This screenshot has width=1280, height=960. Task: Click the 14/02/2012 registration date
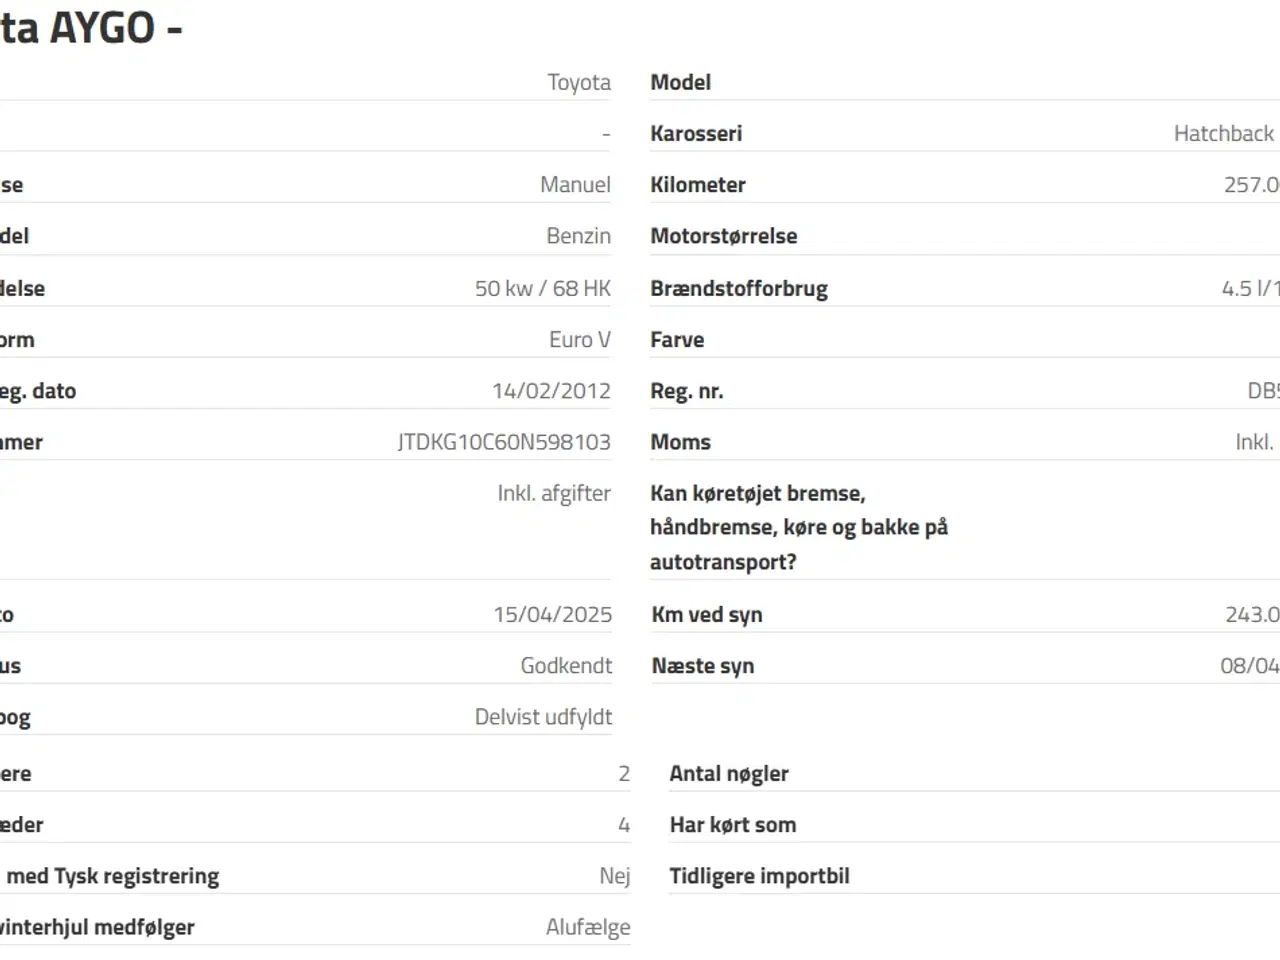(551, 391)
